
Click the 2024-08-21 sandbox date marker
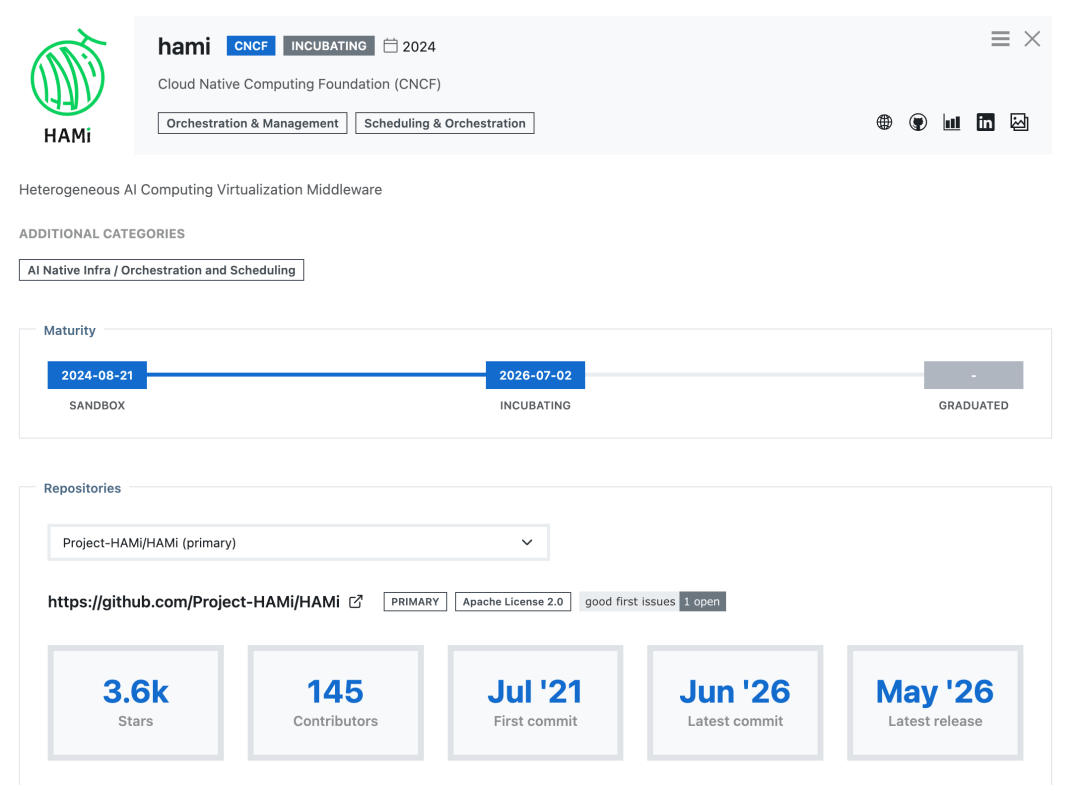tap(97, 375)
